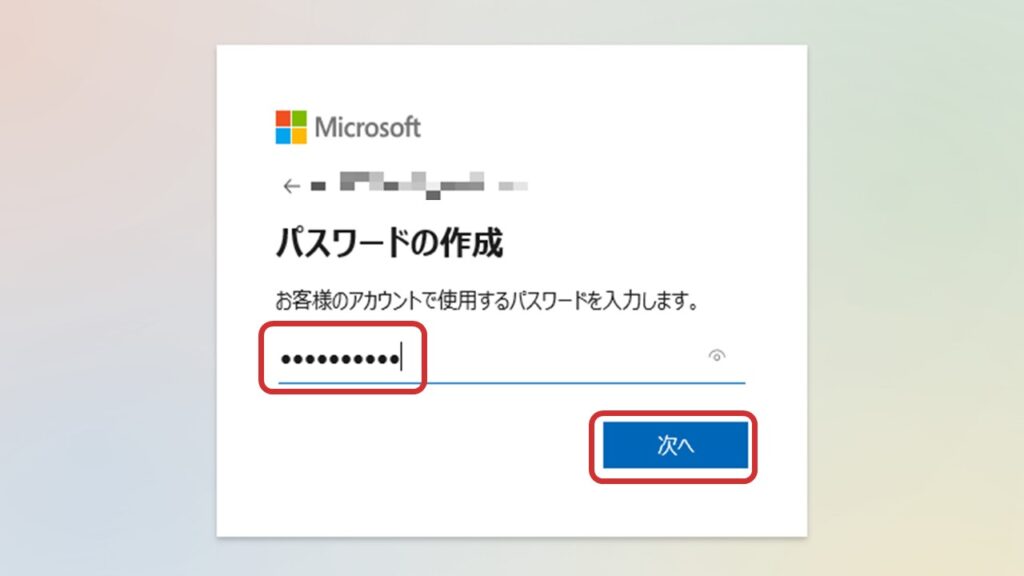Go back using the left arrow icon

click(x=291, y=186)
